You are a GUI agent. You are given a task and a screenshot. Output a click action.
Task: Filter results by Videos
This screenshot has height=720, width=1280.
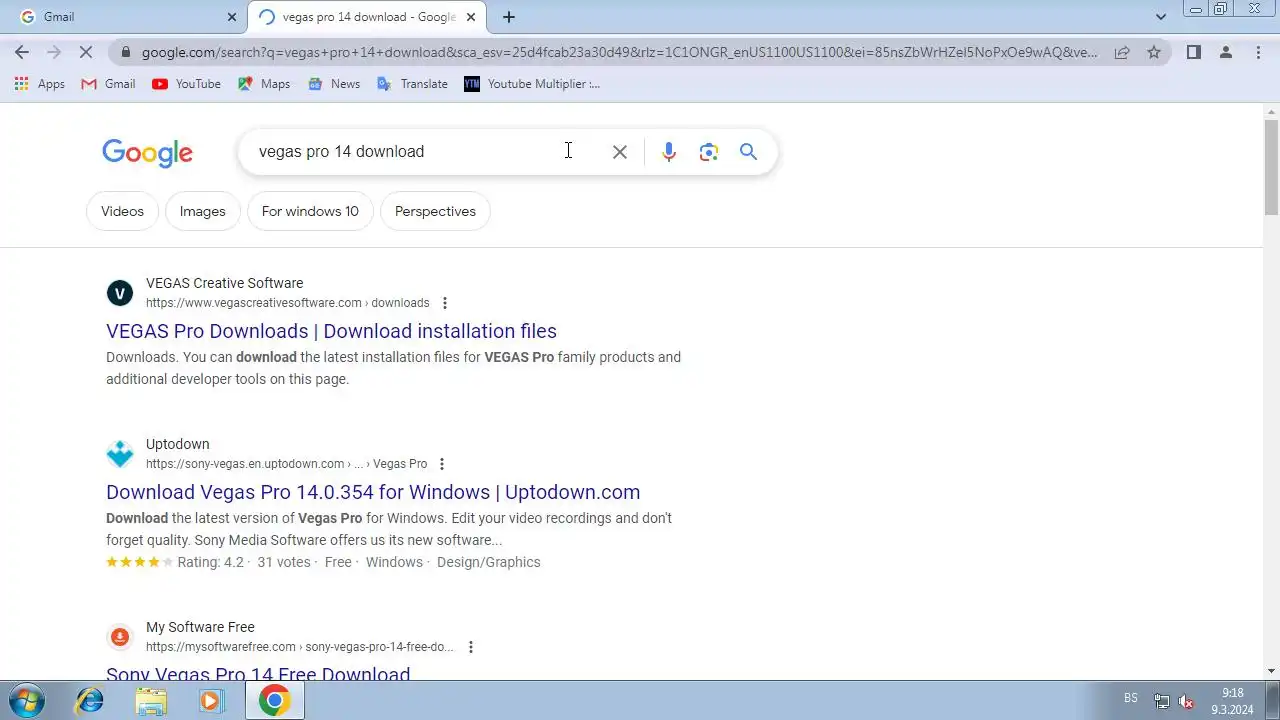pos(122,211)
